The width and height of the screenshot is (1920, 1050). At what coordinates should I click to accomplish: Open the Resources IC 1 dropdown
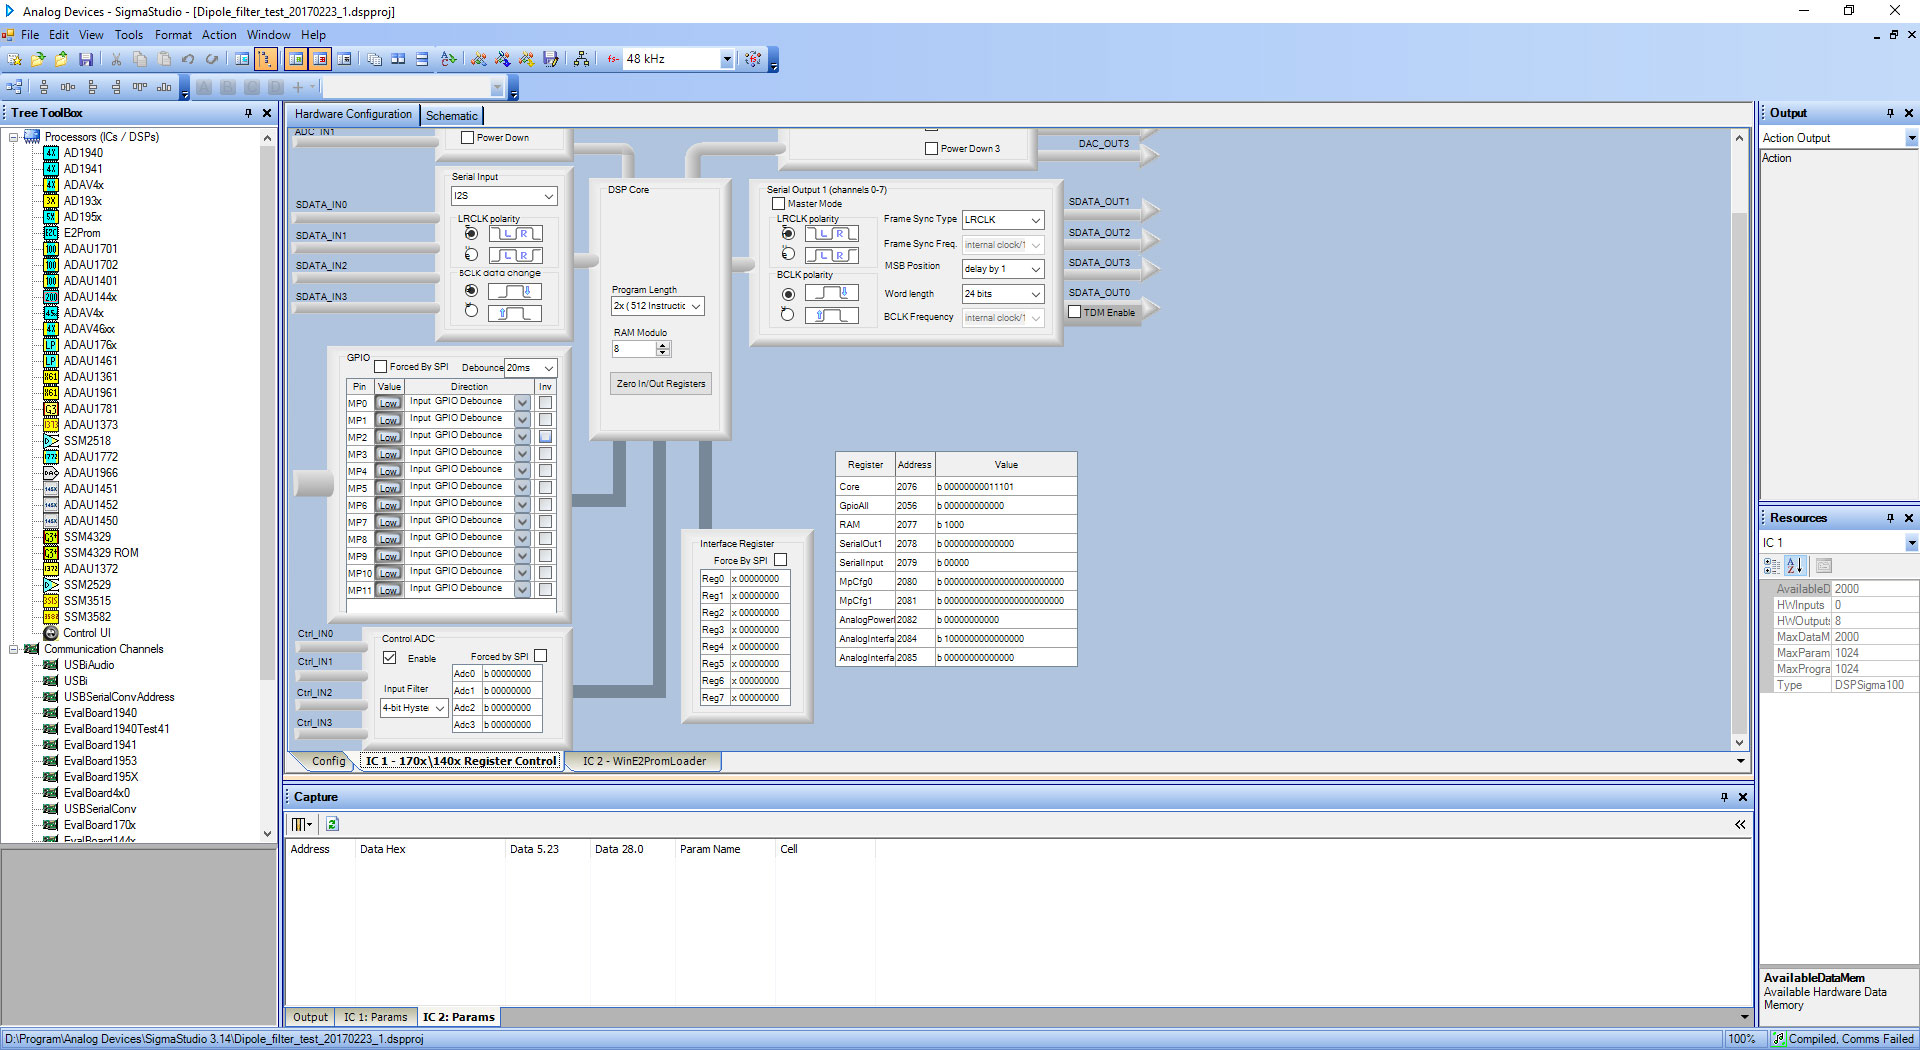click(x=1911, y=543)
